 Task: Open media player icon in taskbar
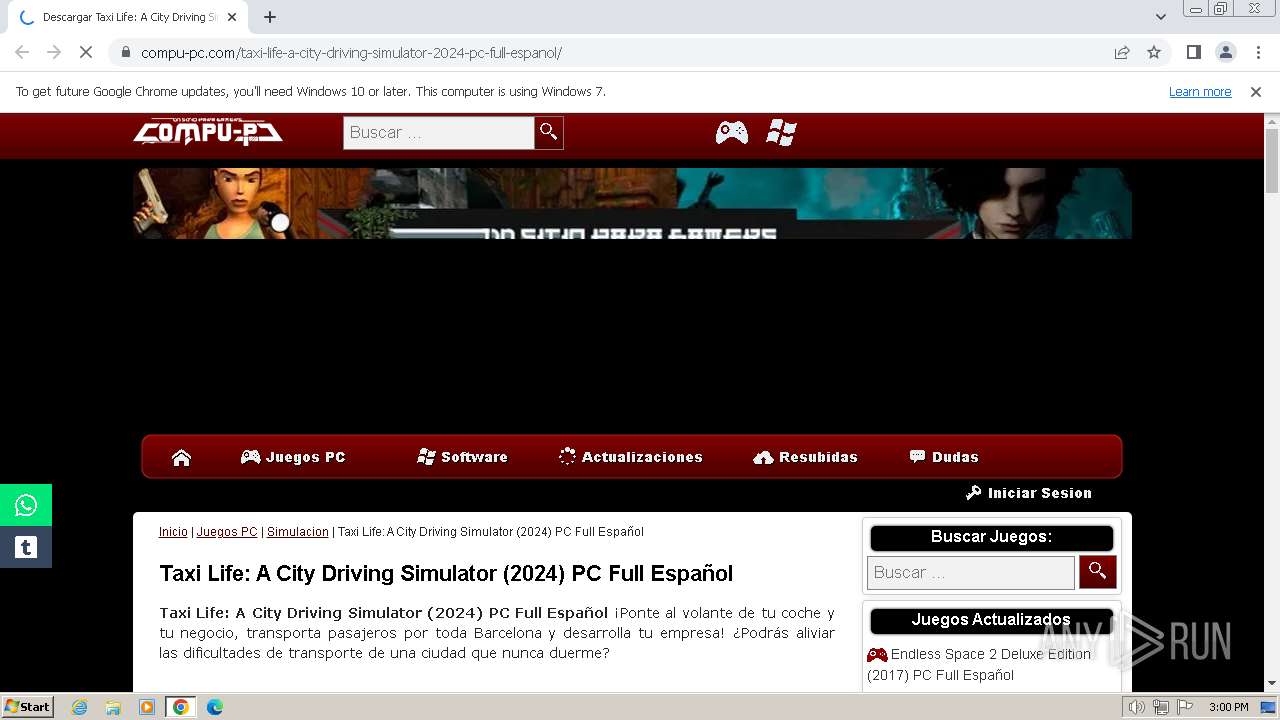pyautogui.click(x=147, y=707)
